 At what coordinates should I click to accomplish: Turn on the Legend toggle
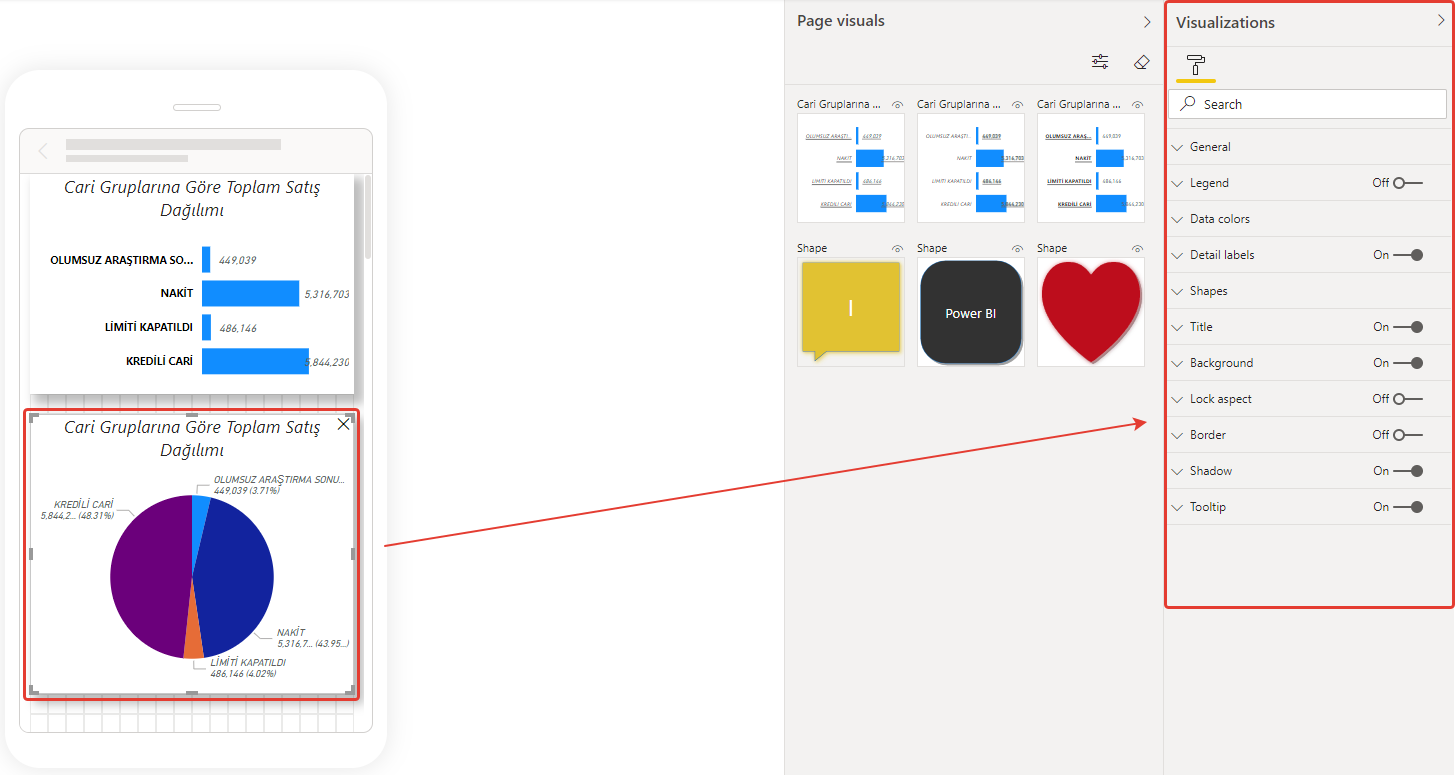[1407, 183]
